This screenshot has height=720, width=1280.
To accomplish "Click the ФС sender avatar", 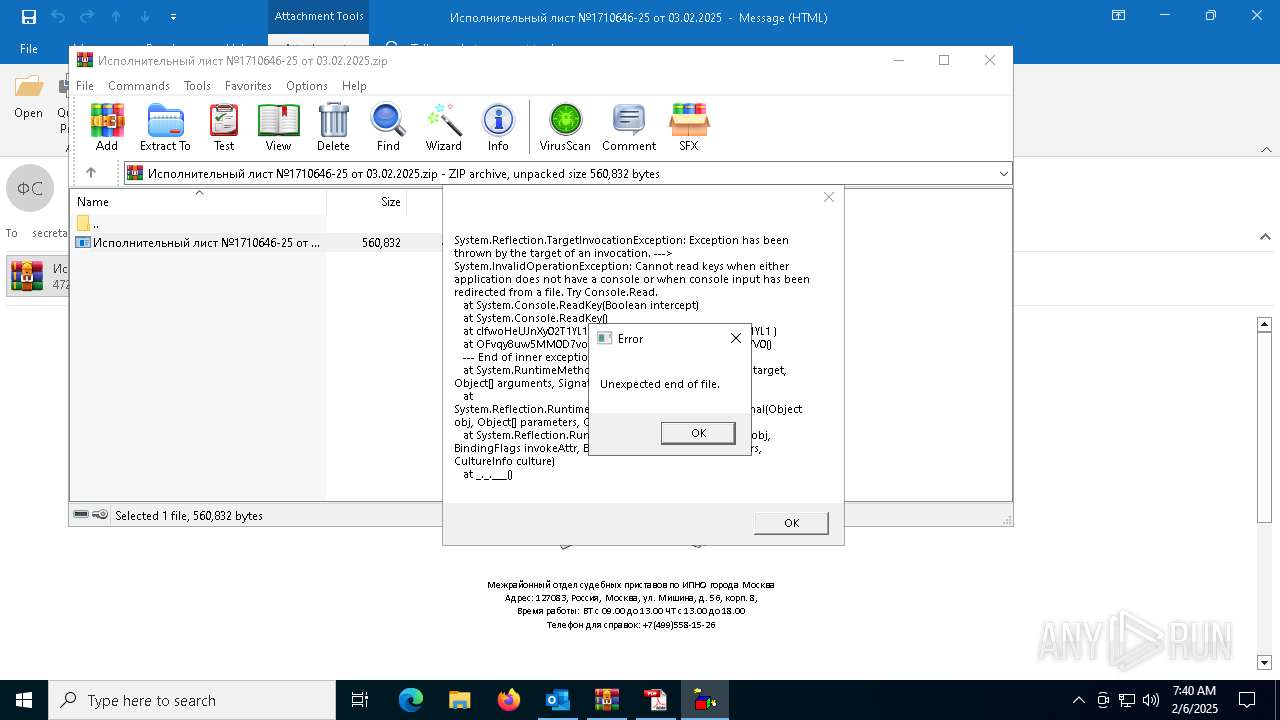I will pos(30,188).
